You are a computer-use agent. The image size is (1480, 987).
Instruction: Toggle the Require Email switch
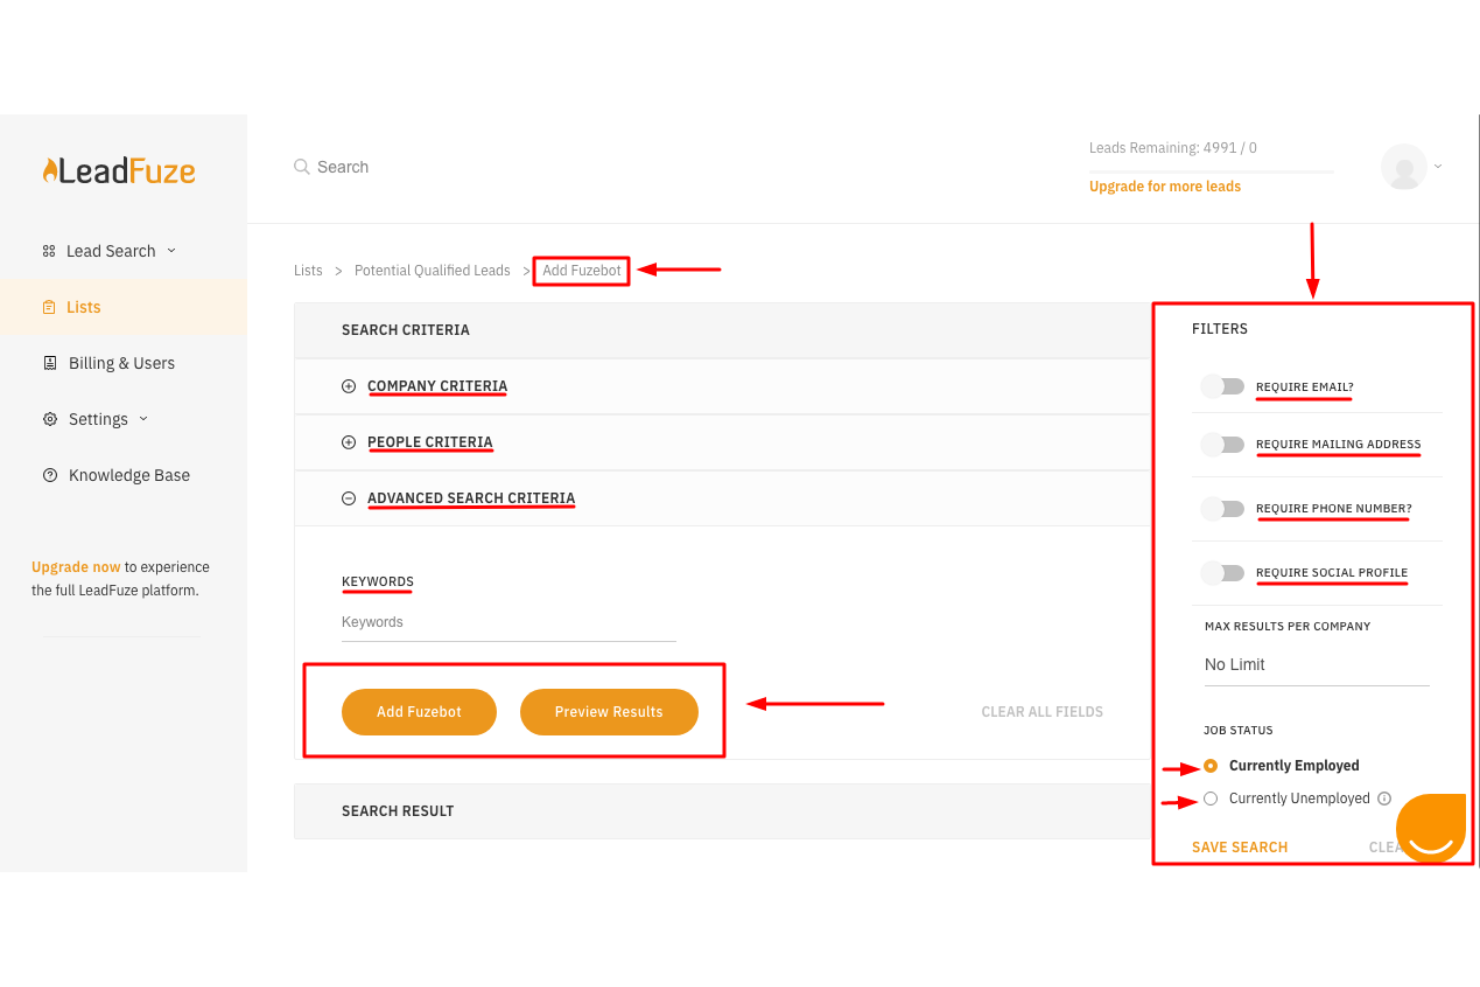pos(1223,386)
